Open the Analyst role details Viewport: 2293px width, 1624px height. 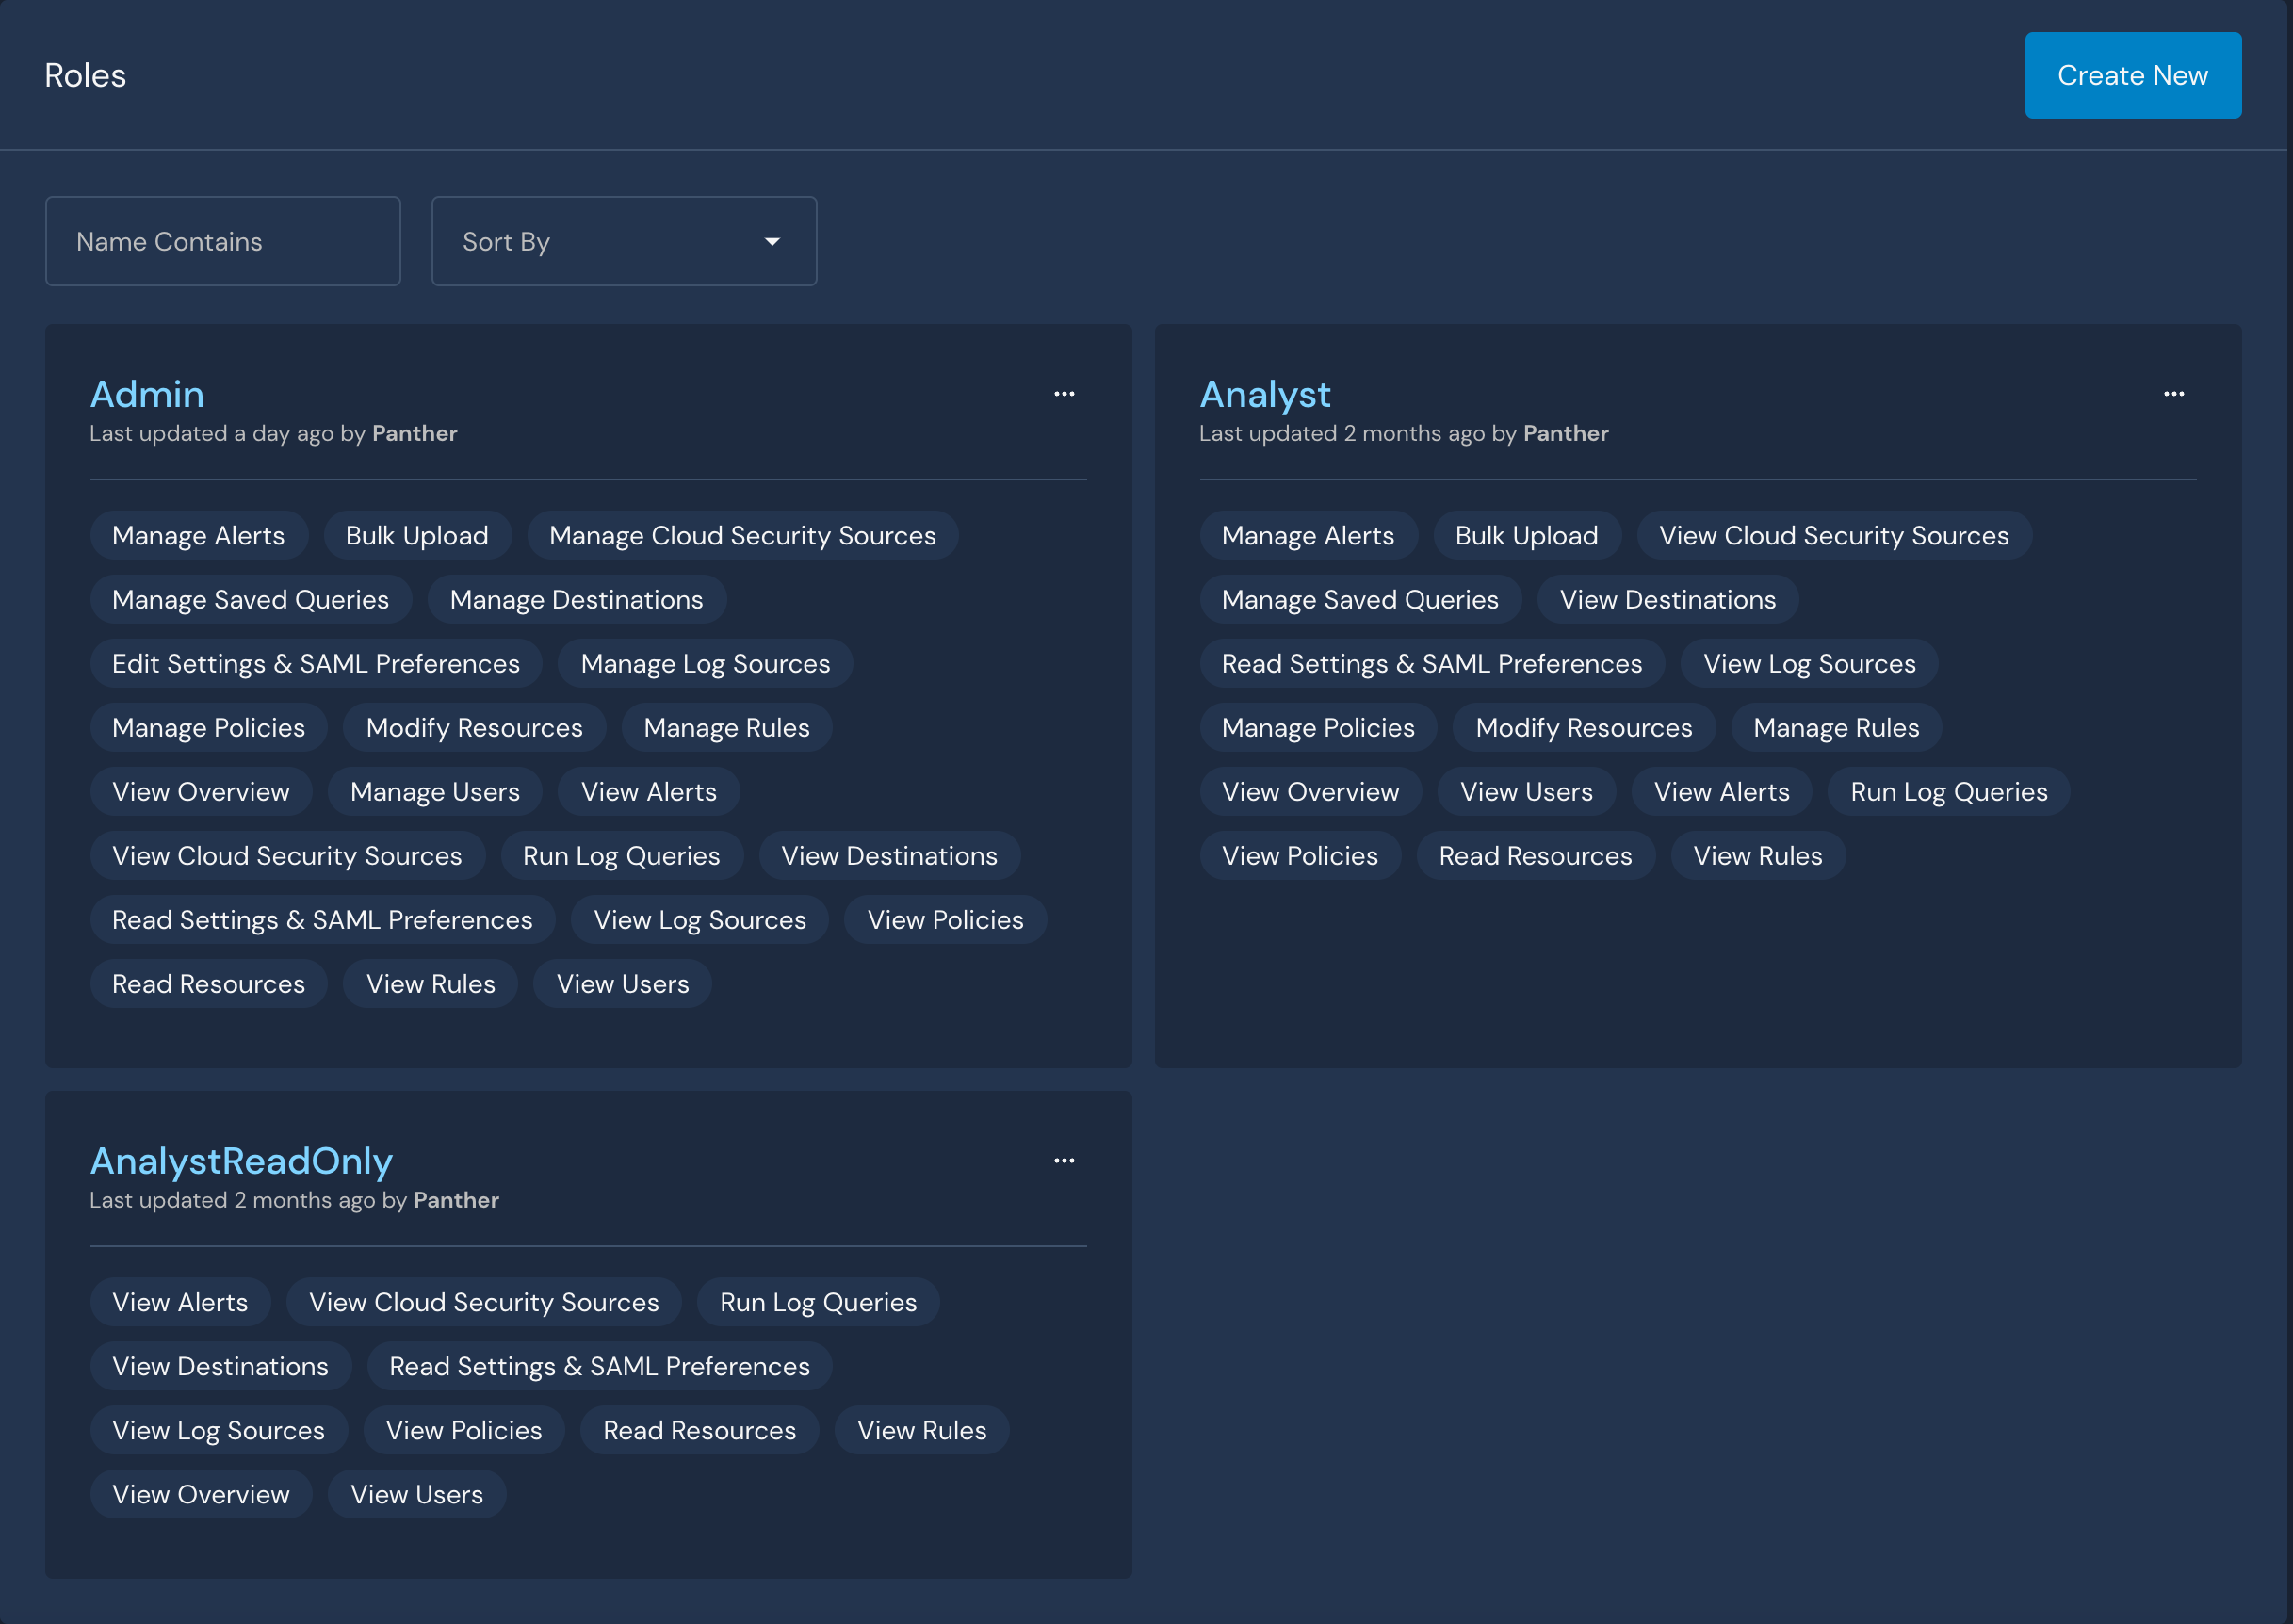coord(1264,394)
